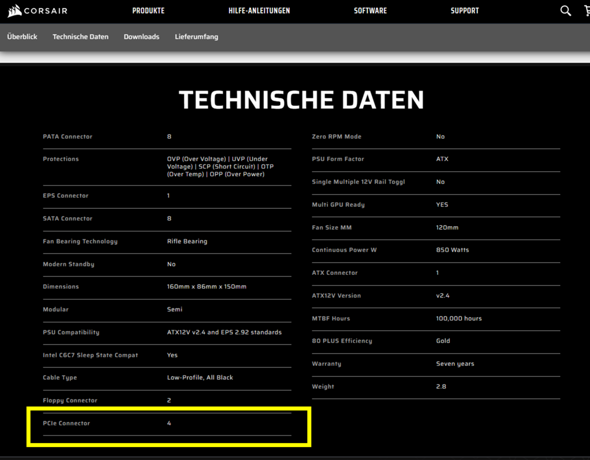Select the Dimensions label
Image resolution: width=590 pixels, height=460 pixels.
(x=61, y=287)
